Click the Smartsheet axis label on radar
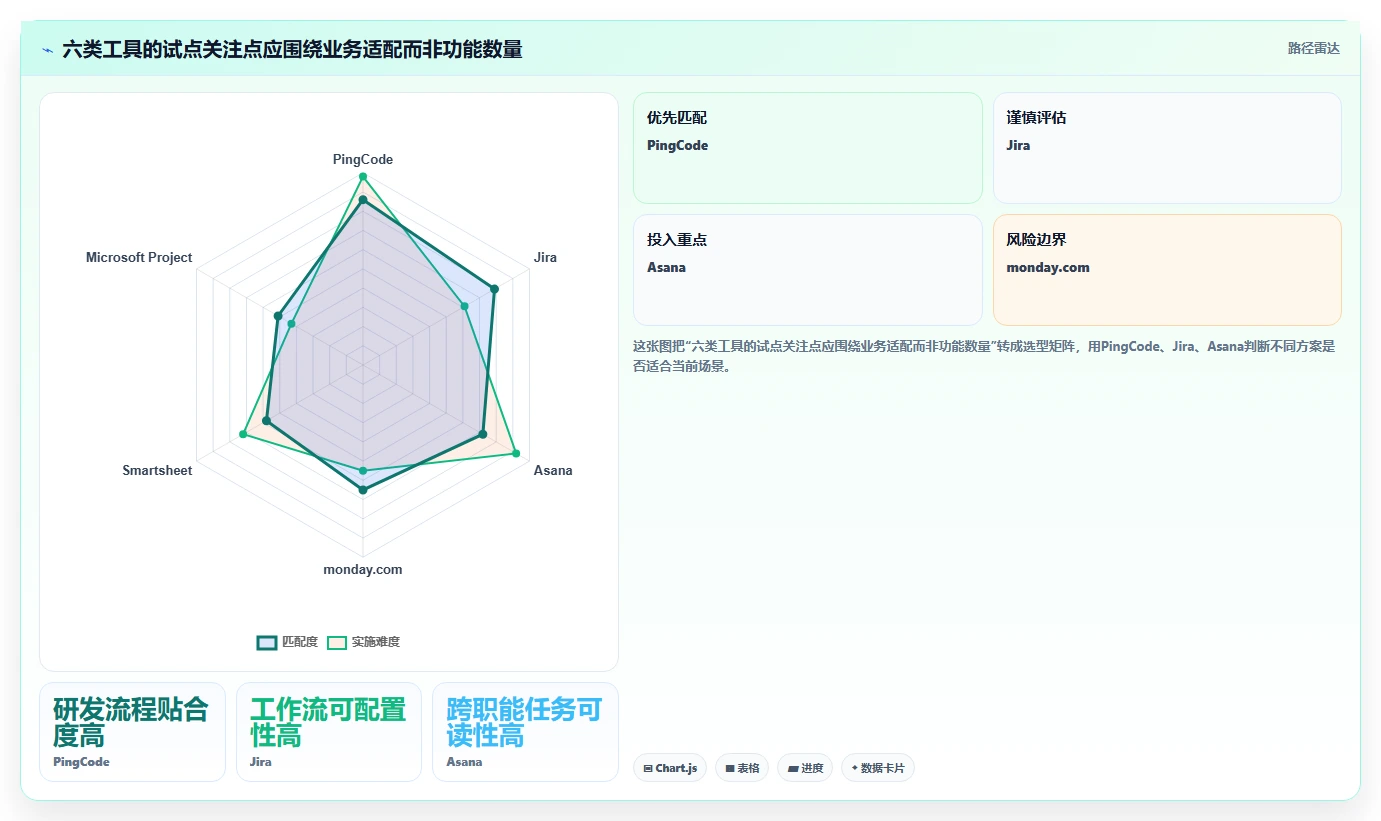This screenshot has width=1381, height=821. (x=157, y=470)
